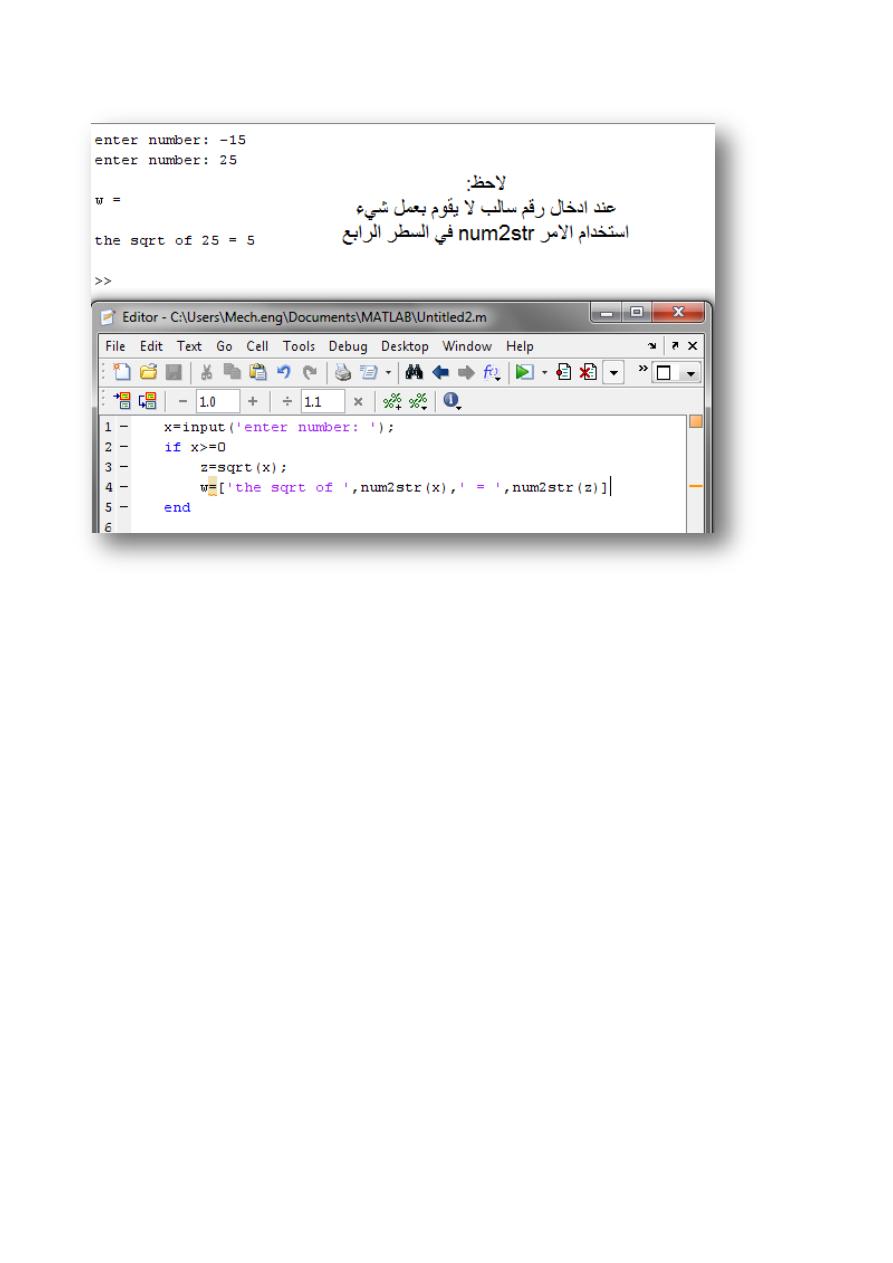Click output text "the sqrt of 25 = 5"
Image resolution: width=893 pixels, height=1263 pixels.
174,240
